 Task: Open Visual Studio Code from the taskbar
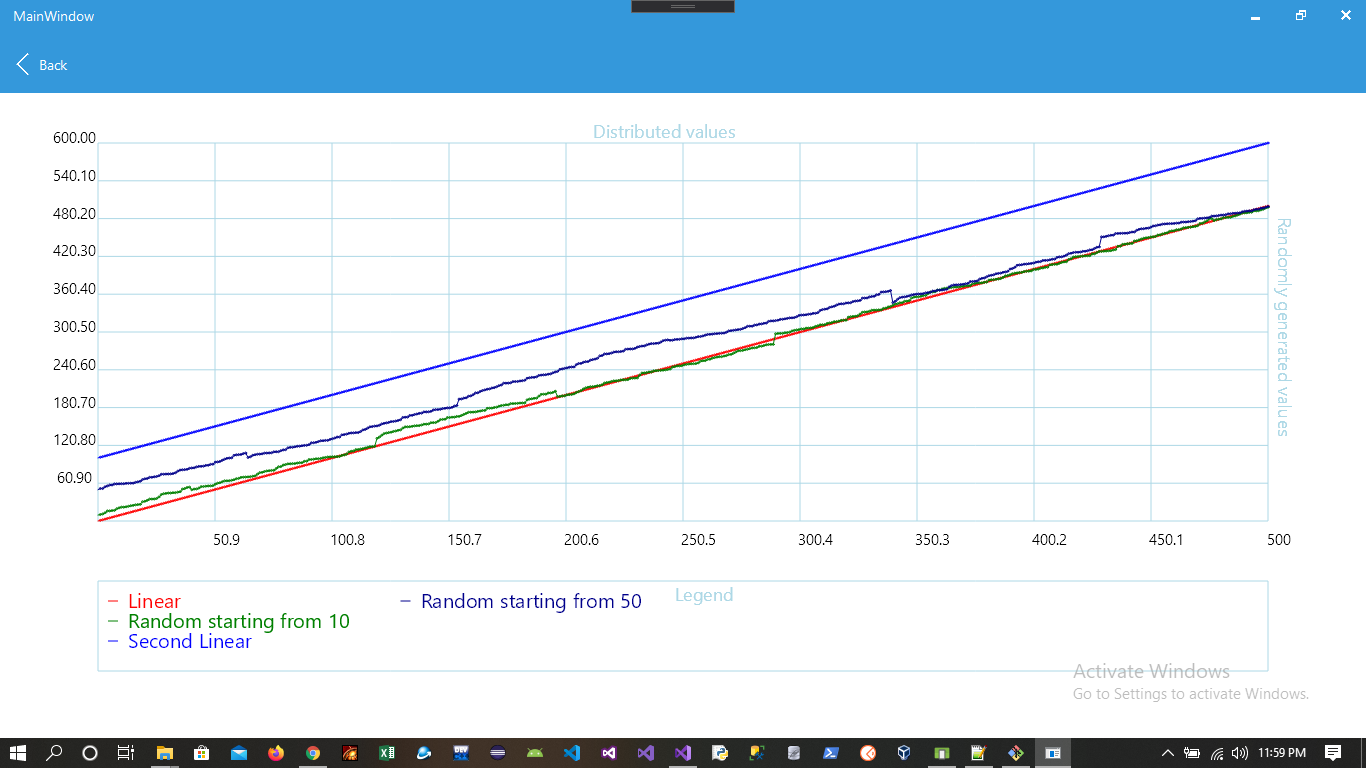click(572, 753)
